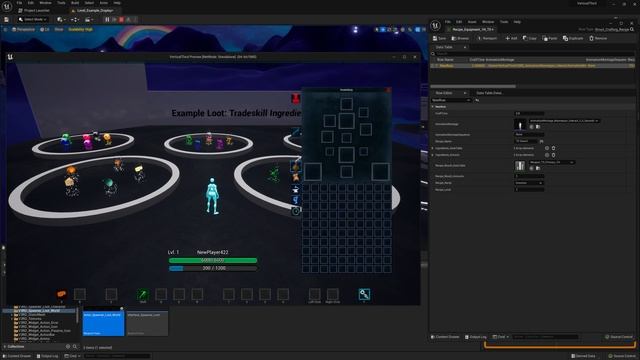The width and height of the screenshot is (640, 360).
Task: Open Content Drawer in data table window
Action: 445,337
